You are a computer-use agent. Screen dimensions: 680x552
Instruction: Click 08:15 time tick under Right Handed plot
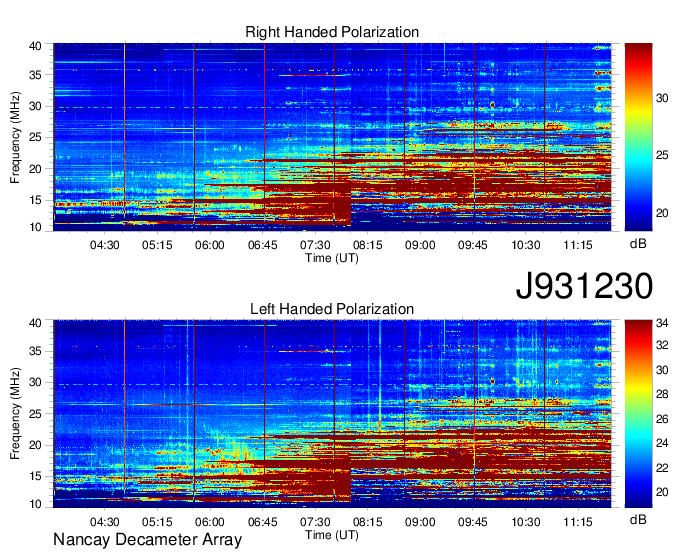pyautogui.click(x=367, y=245)
